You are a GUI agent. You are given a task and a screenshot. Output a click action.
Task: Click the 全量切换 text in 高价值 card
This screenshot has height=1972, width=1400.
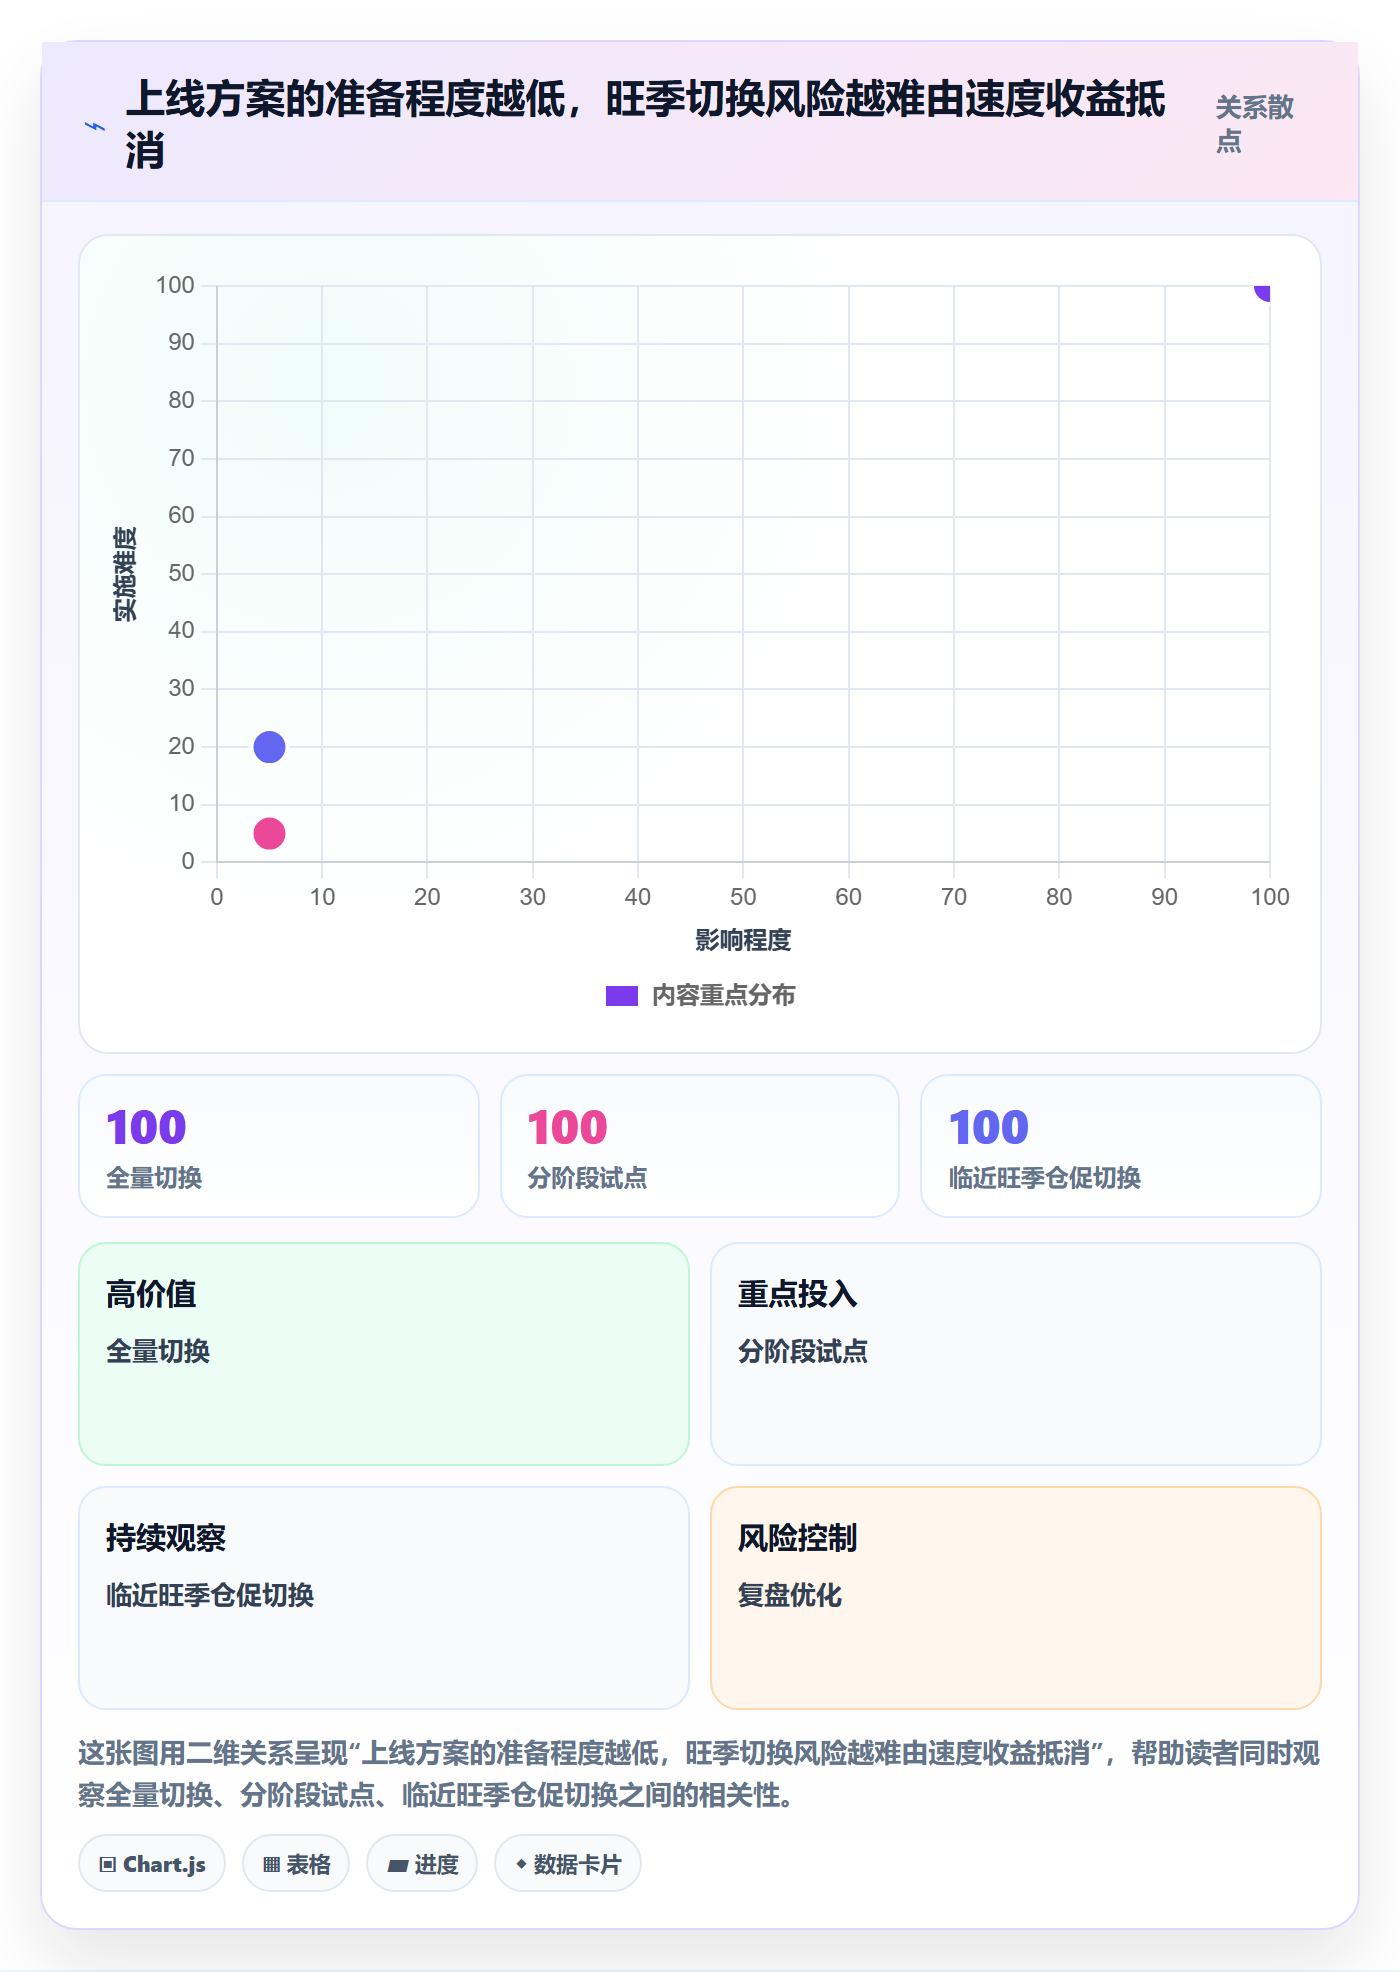[x=158, y=1351]
